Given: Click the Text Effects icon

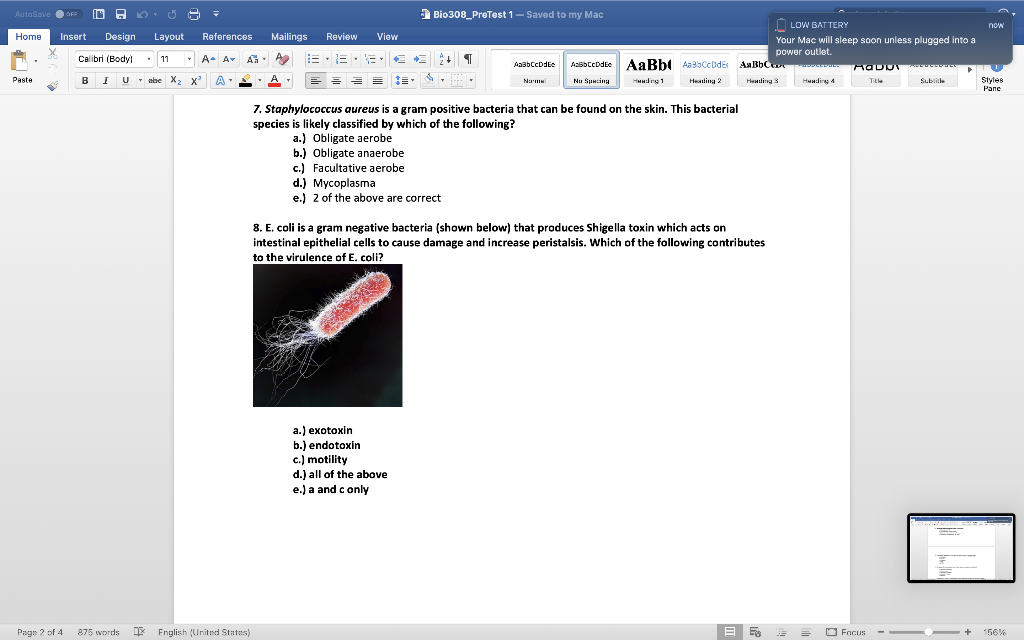Looking at the screenshot, I should pyautogui.click(x=220, y=80).
